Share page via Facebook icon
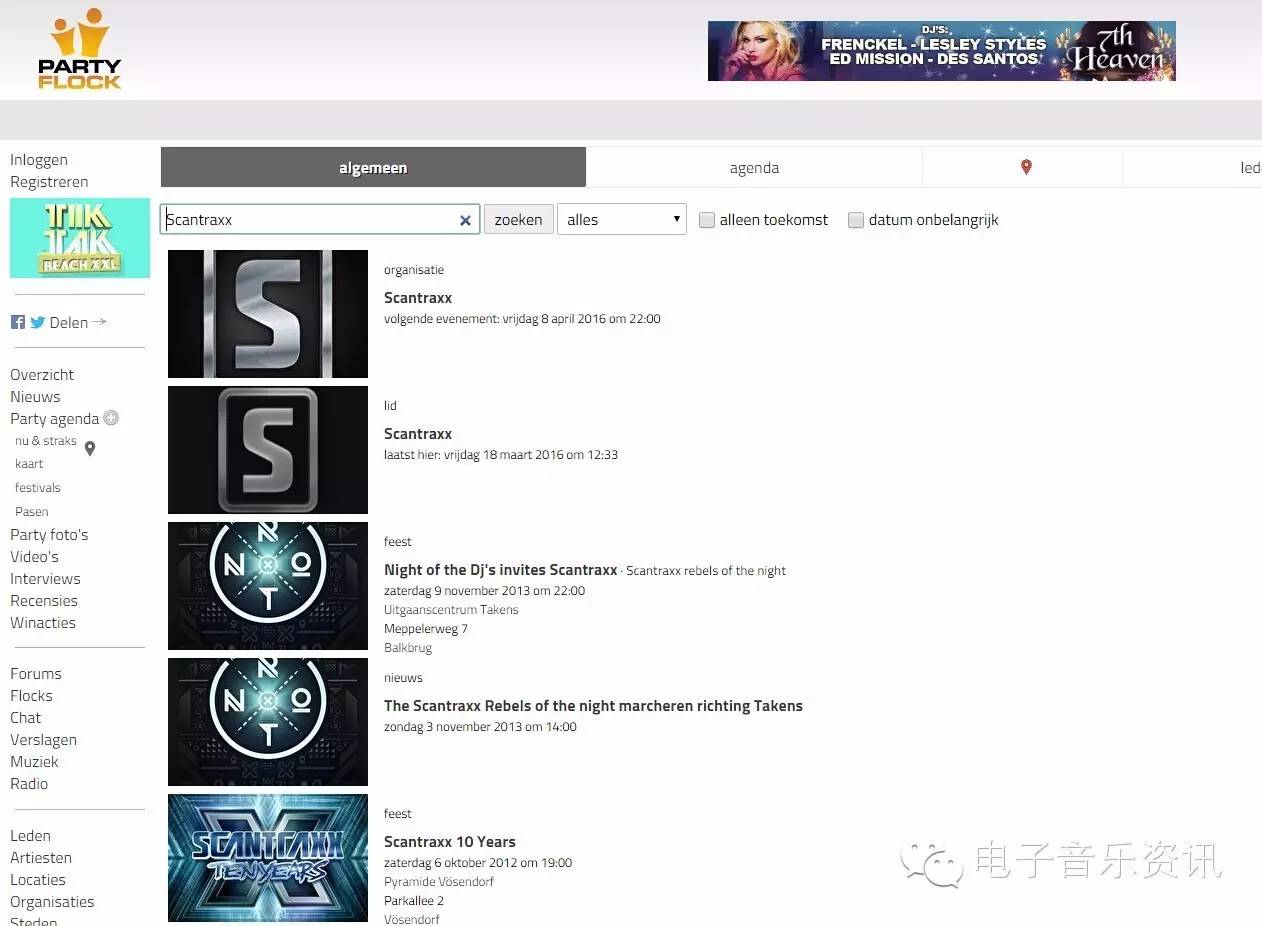The width and height of the screenshot is (1262, 926). click(x=18, y=322)
